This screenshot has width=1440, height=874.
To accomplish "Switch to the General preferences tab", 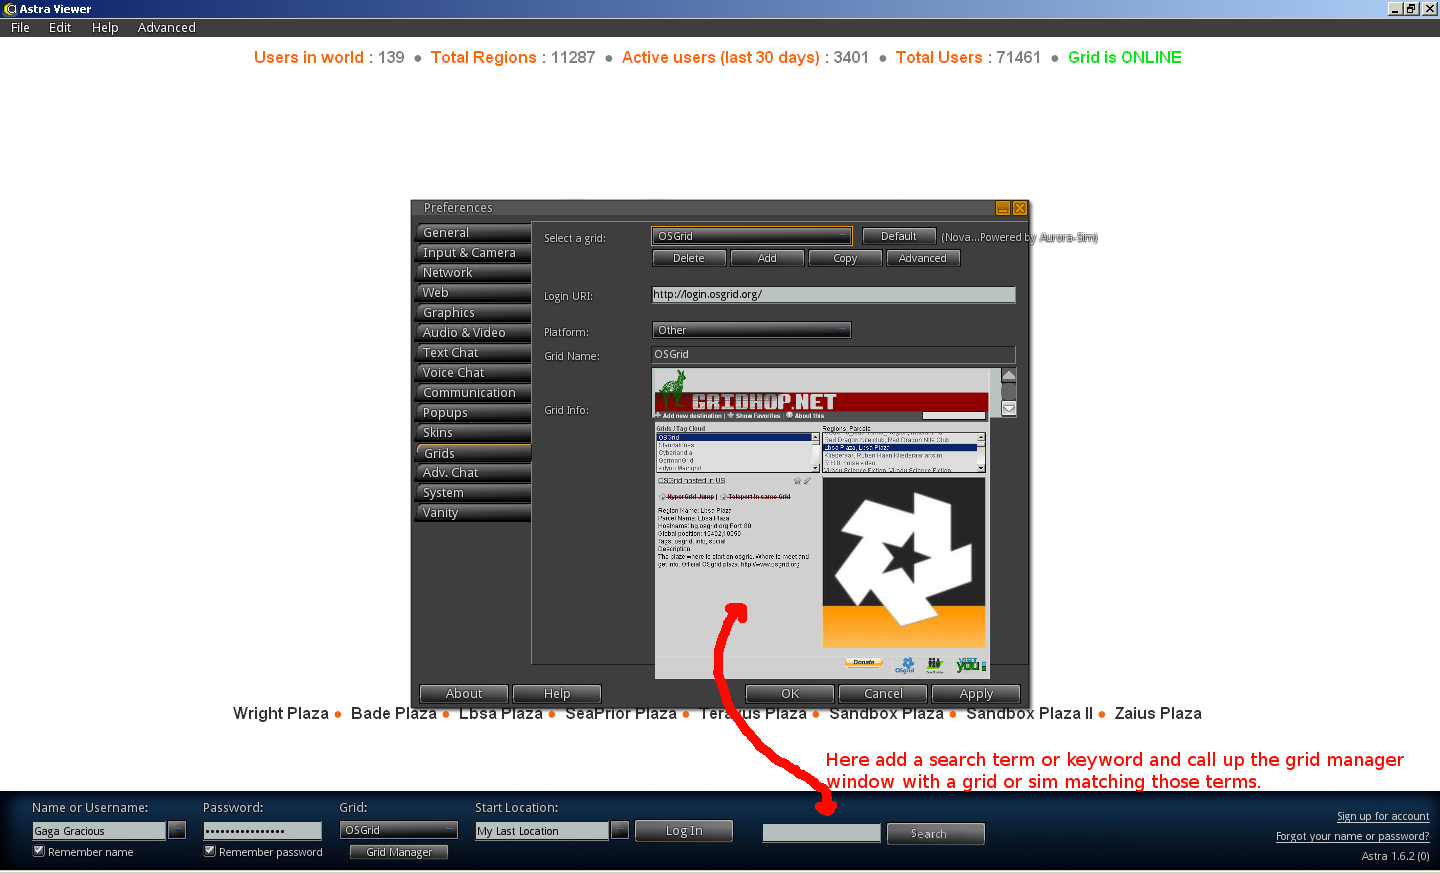I will (473, 233).
